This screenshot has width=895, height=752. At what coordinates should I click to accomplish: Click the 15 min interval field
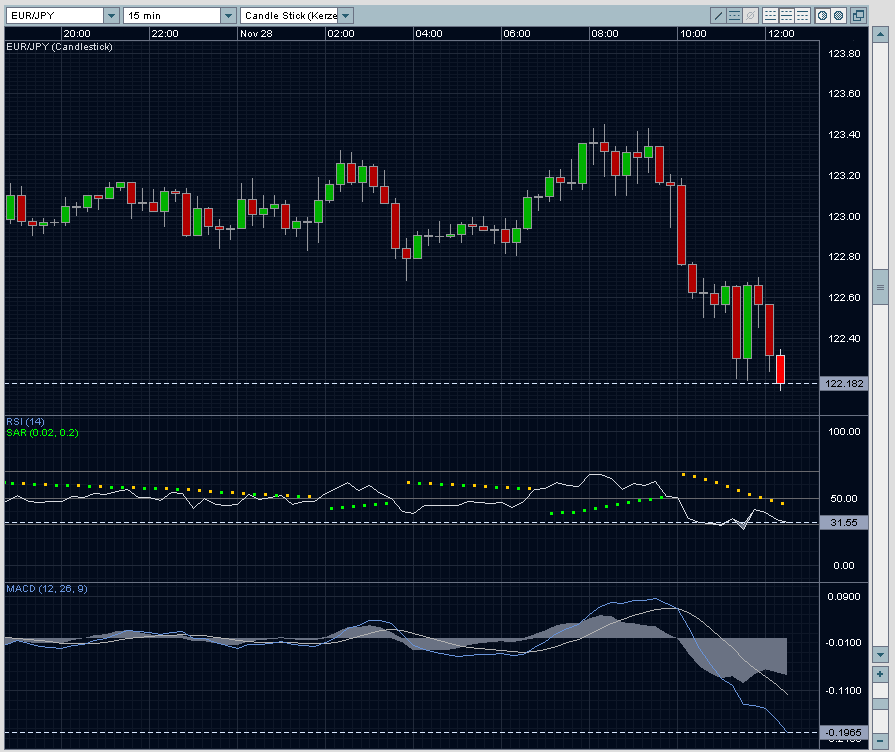point(172,15)
